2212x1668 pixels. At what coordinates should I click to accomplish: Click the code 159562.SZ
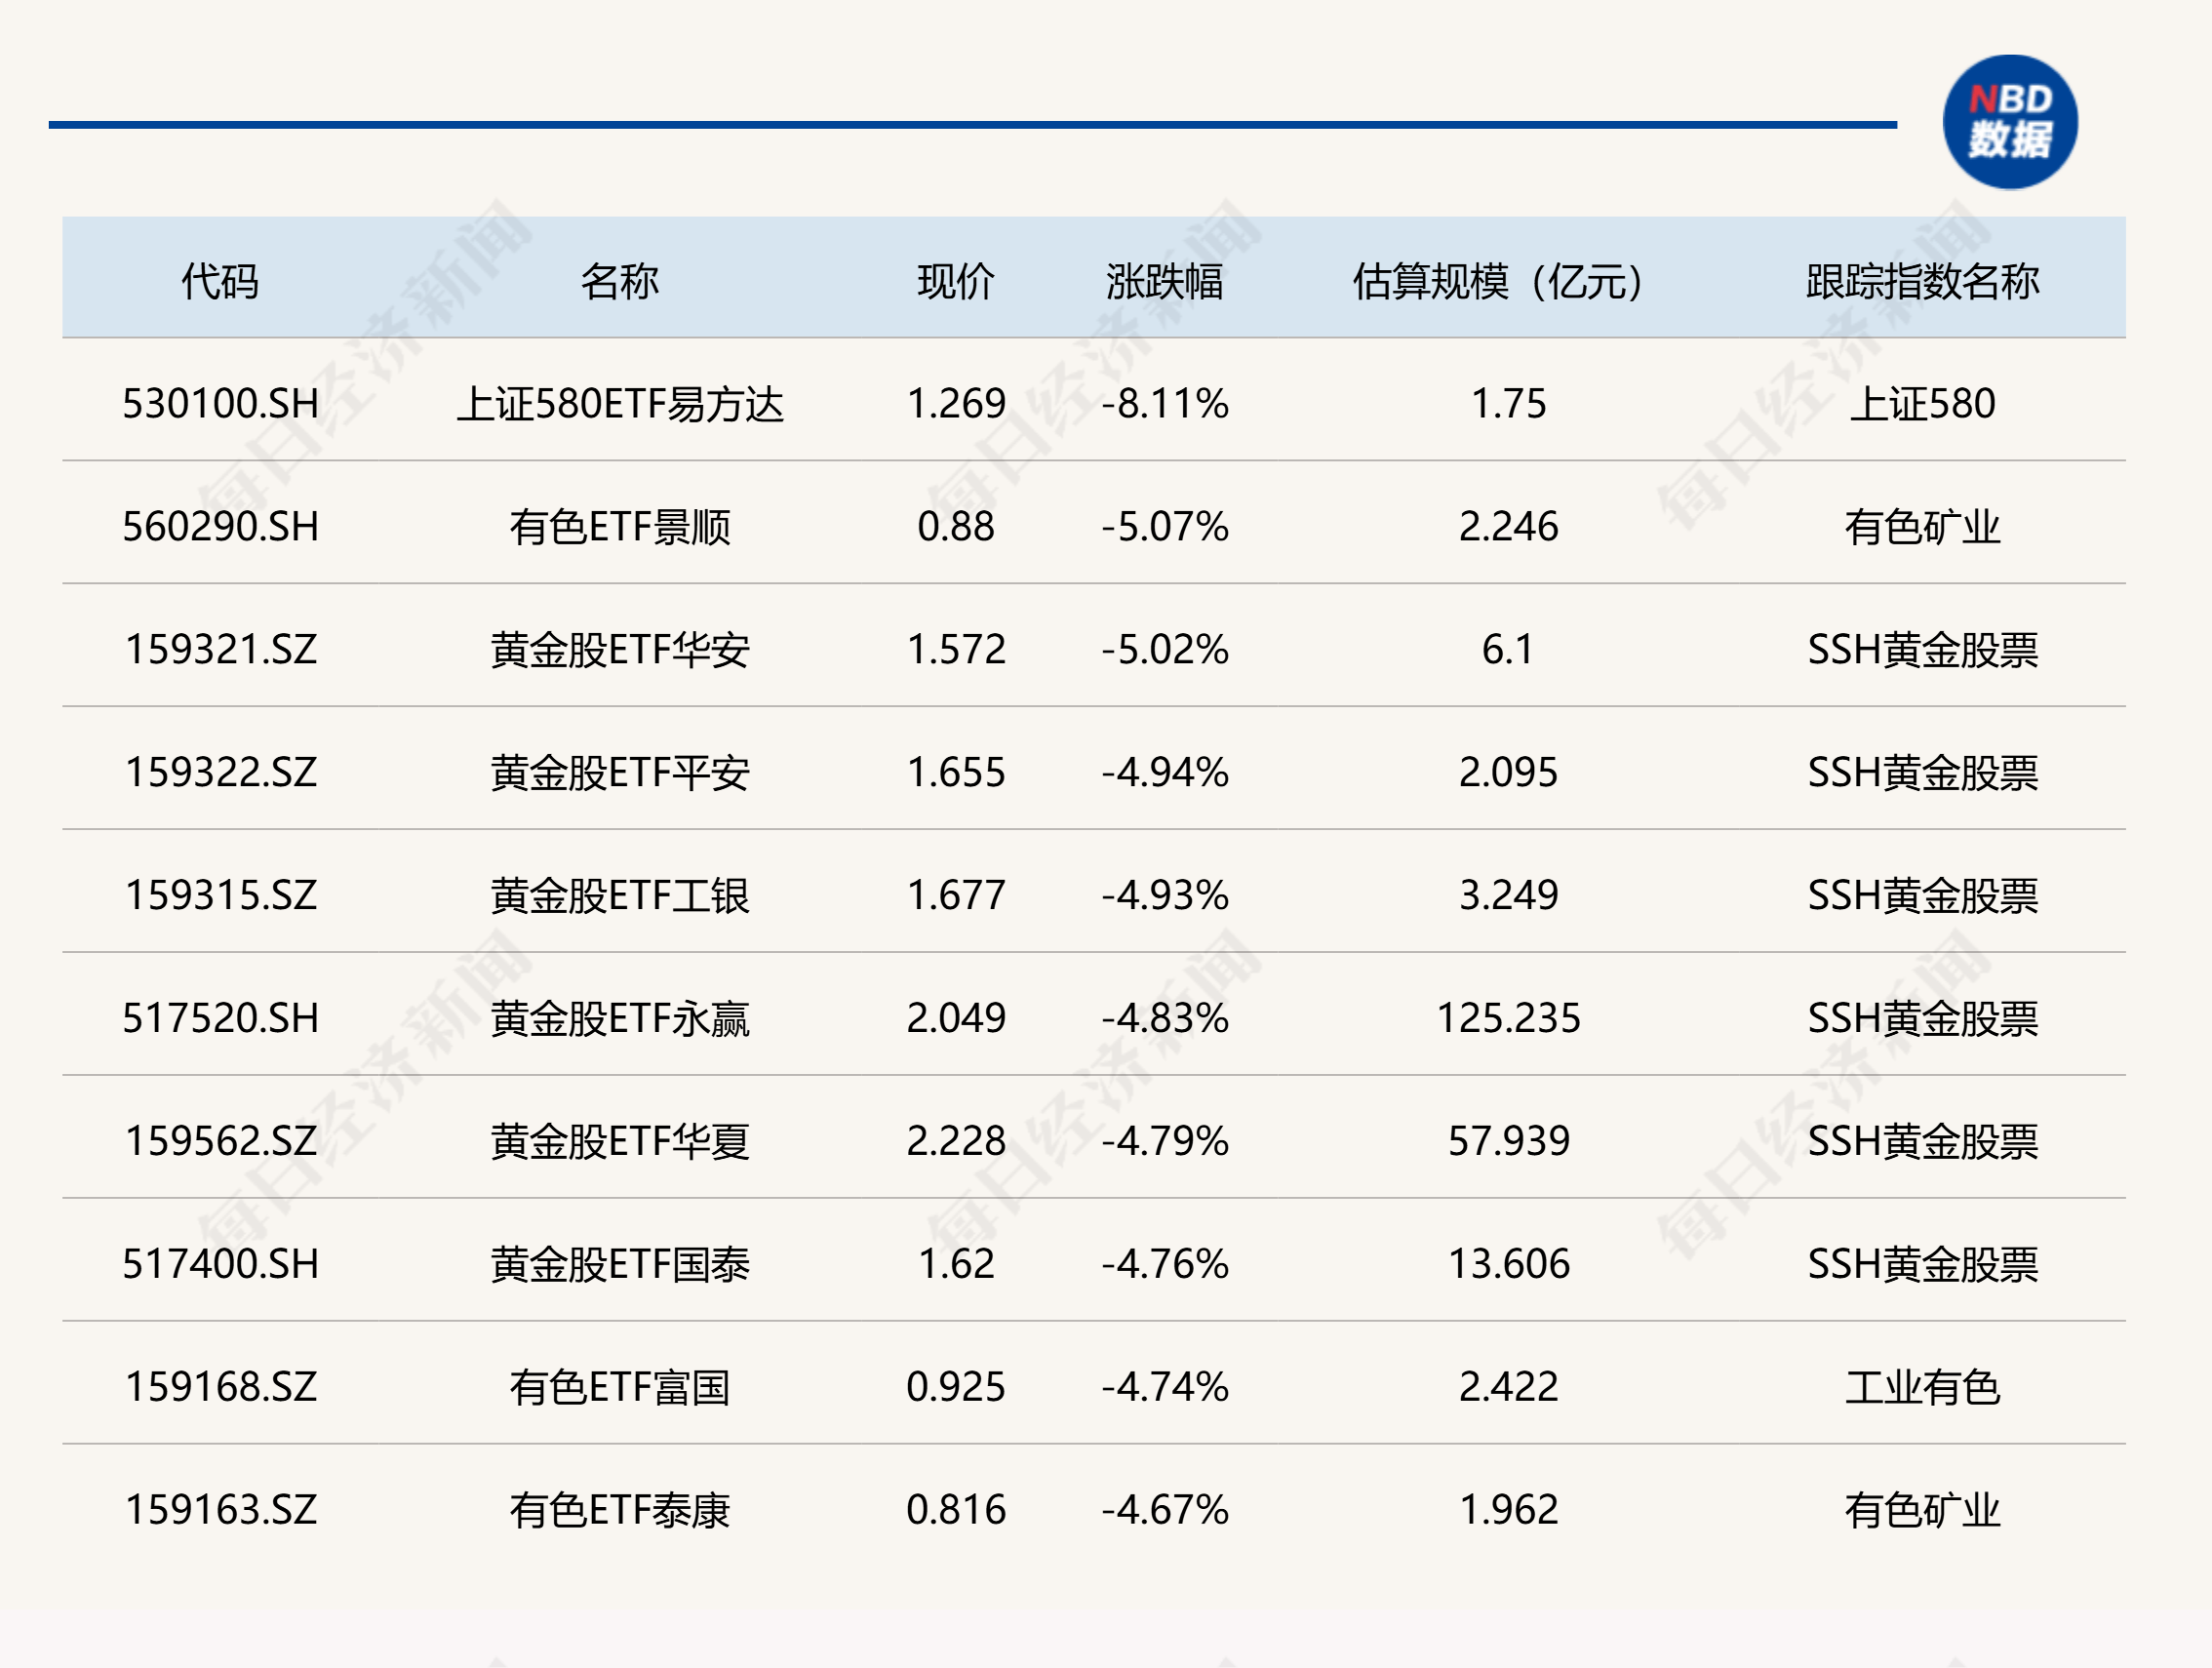220,1142
